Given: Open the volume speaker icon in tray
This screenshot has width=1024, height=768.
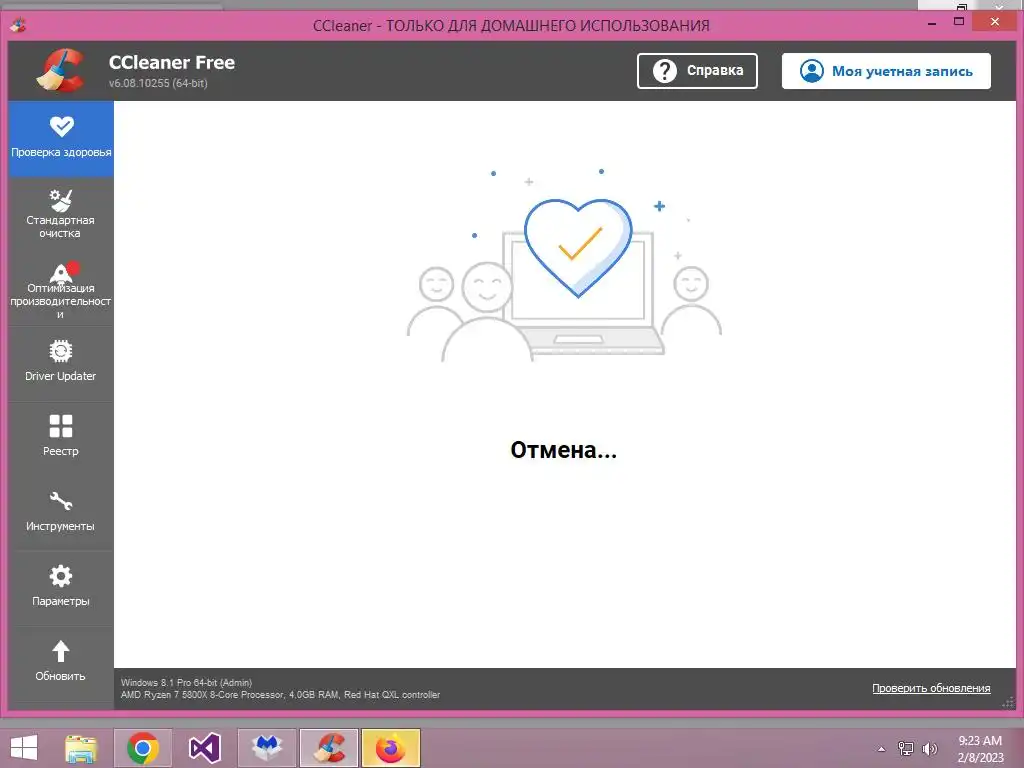Looking at the screenshot, I should (x=929, y=748).
